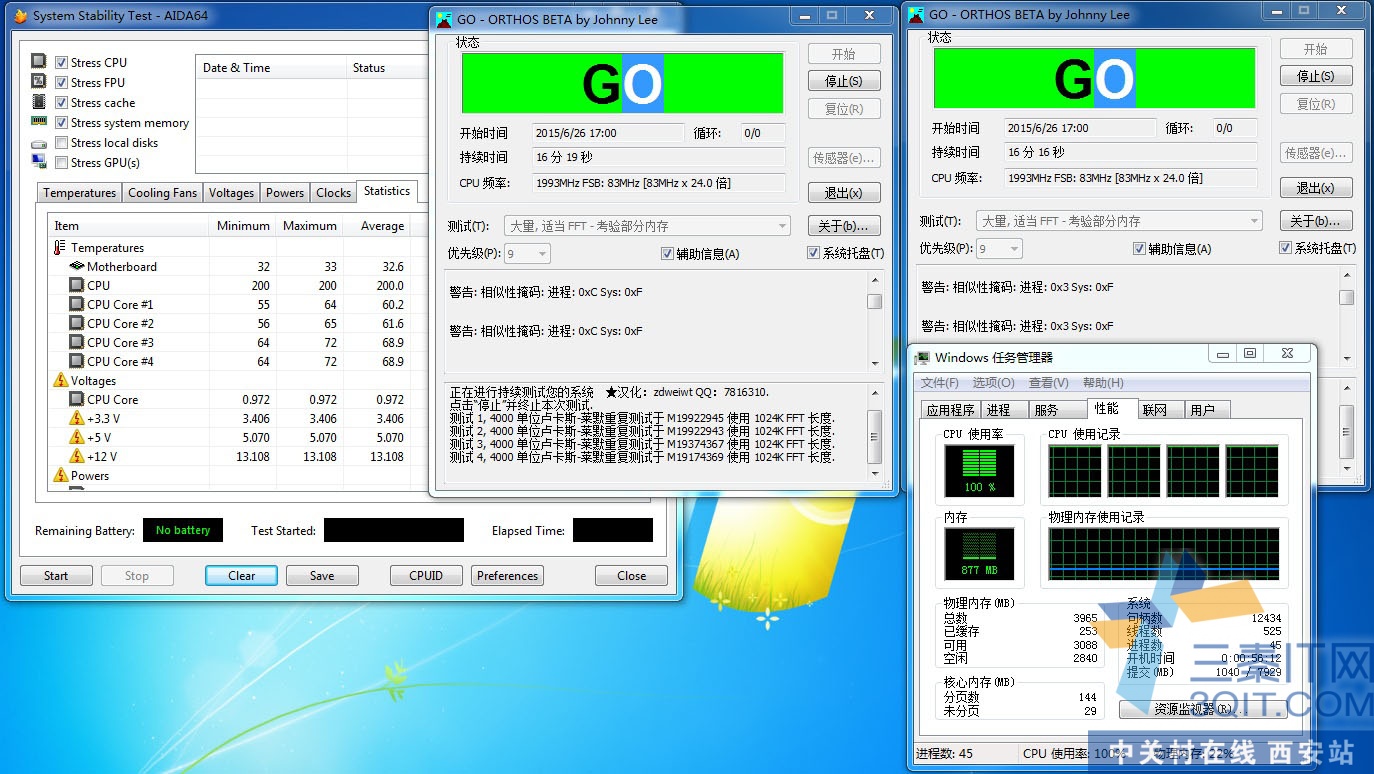Image resolution: width=1374 pixels, height=774 pixels.
Task: Click the Windows 任务管理器 title bar icon
Action: pos(921,357)
